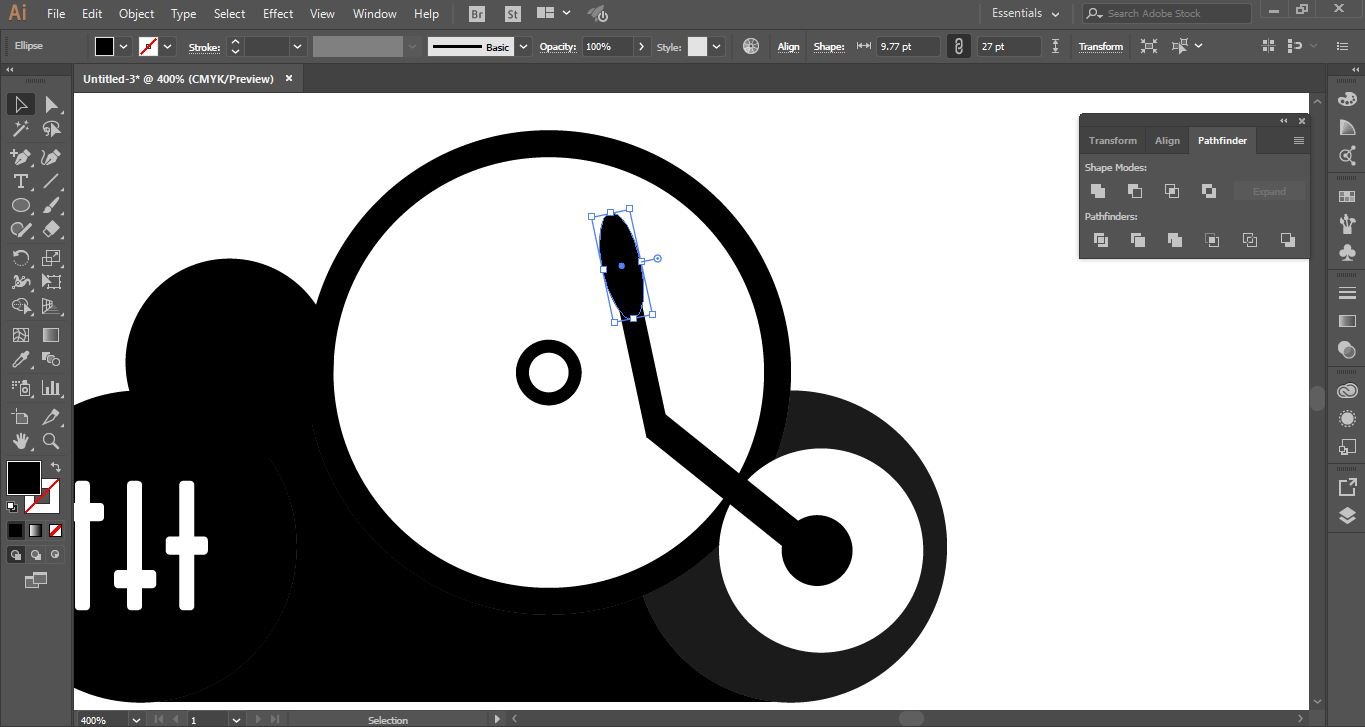Viewport: 1365px width, 727px height.
Task: Click the Minus Back pathfinder icon
Action: [x=1288, y=240]
